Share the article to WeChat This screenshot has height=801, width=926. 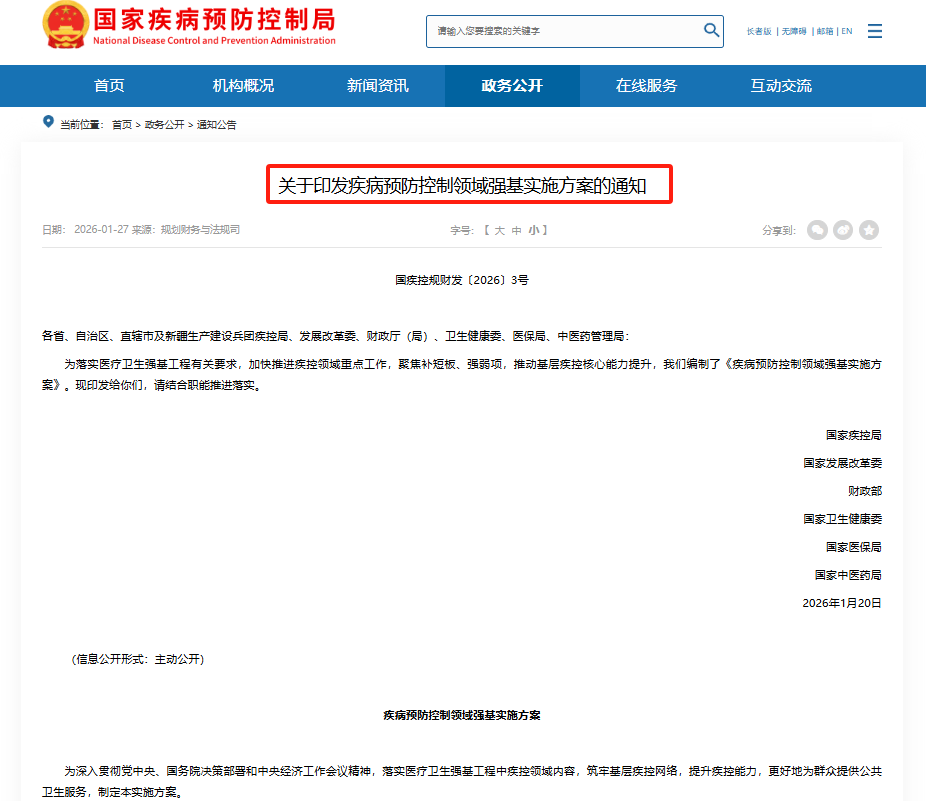tap(817, 229)
